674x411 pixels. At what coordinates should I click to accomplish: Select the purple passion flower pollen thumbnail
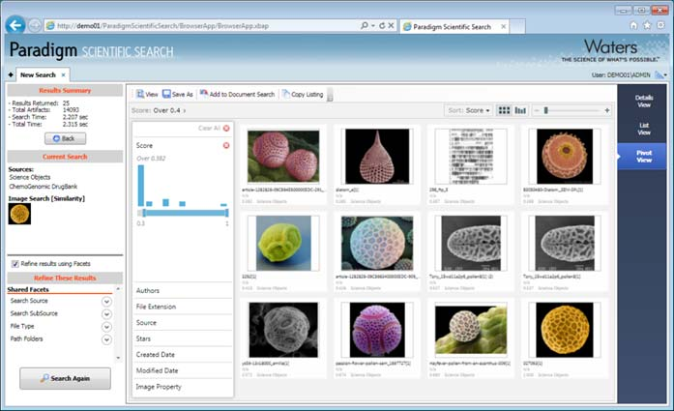(x=377, y=330)
